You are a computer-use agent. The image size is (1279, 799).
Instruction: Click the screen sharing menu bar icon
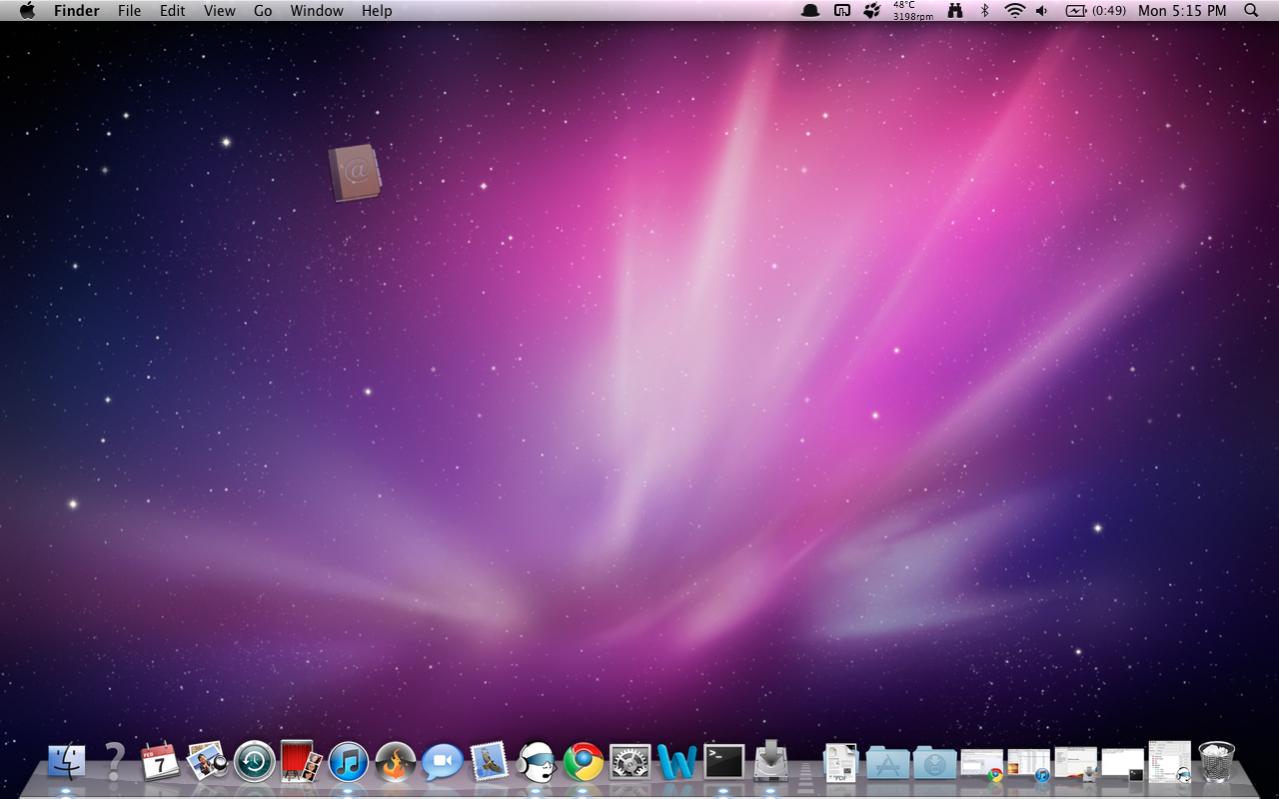842,10
